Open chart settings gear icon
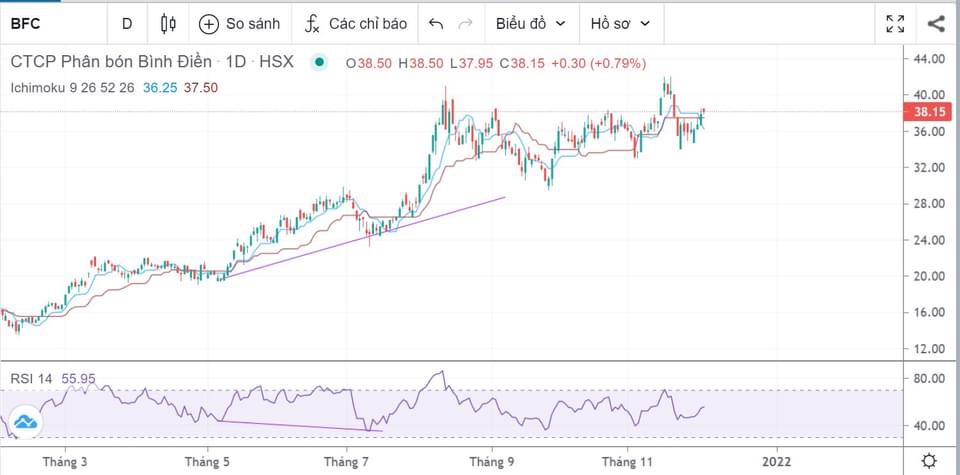This screenshot has height=475, width=960. 929,460
